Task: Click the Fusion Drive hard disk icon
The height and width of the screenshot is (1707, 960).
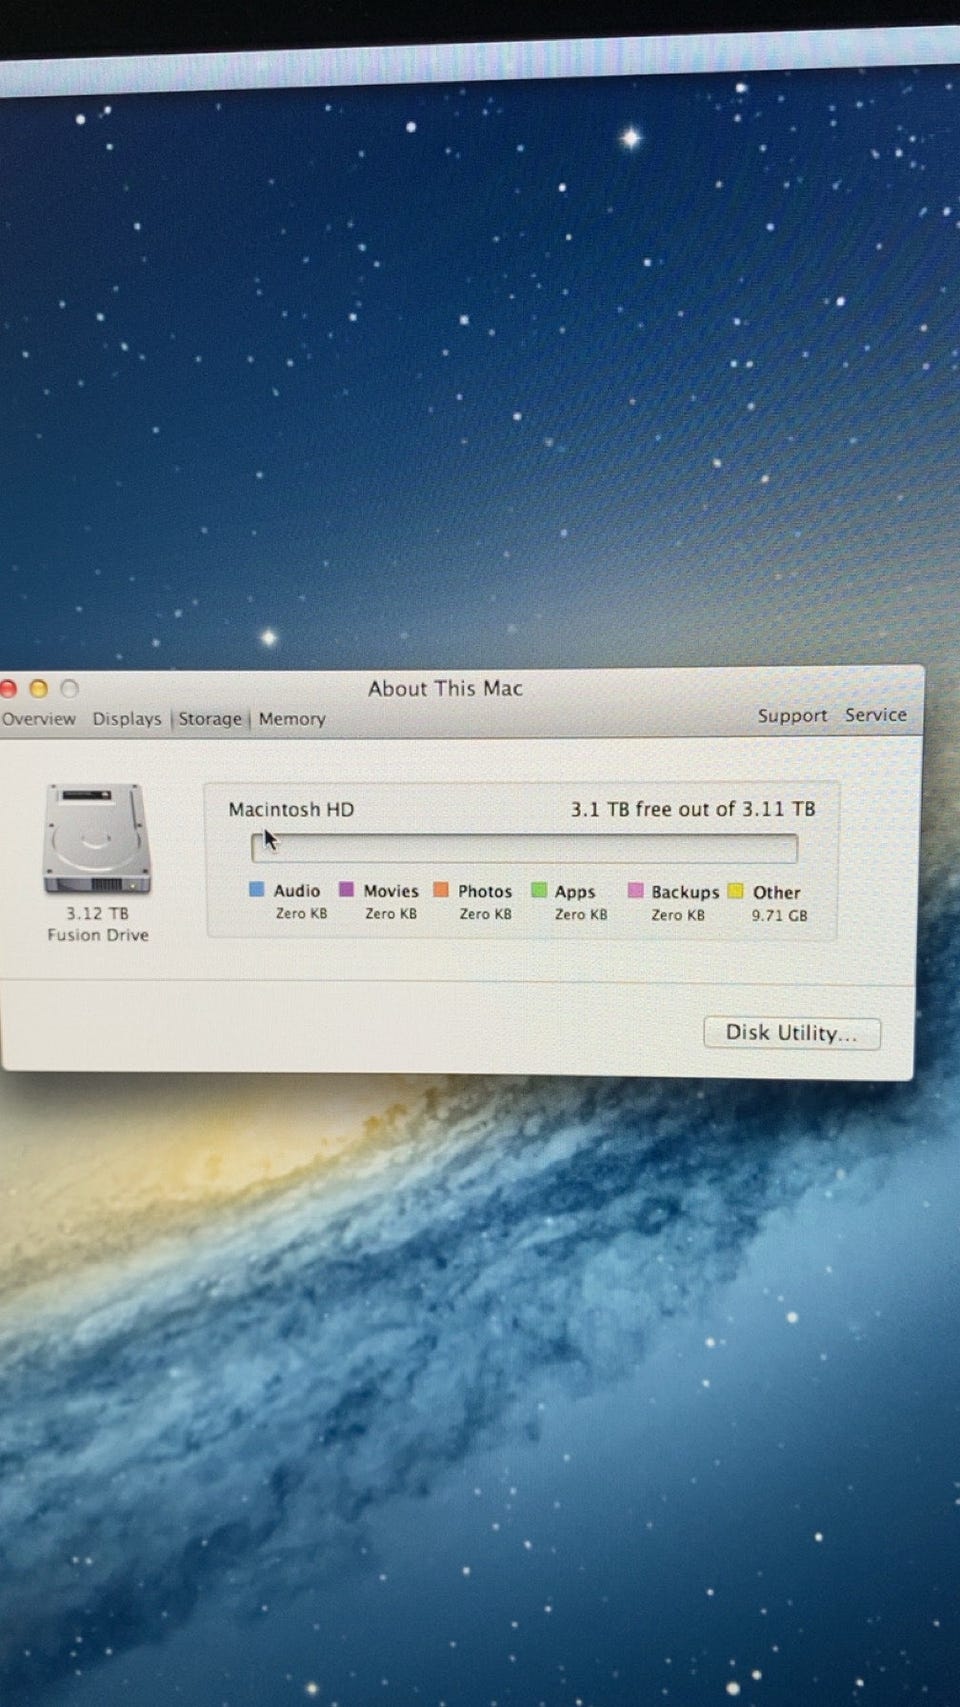Action: (97, 839)
